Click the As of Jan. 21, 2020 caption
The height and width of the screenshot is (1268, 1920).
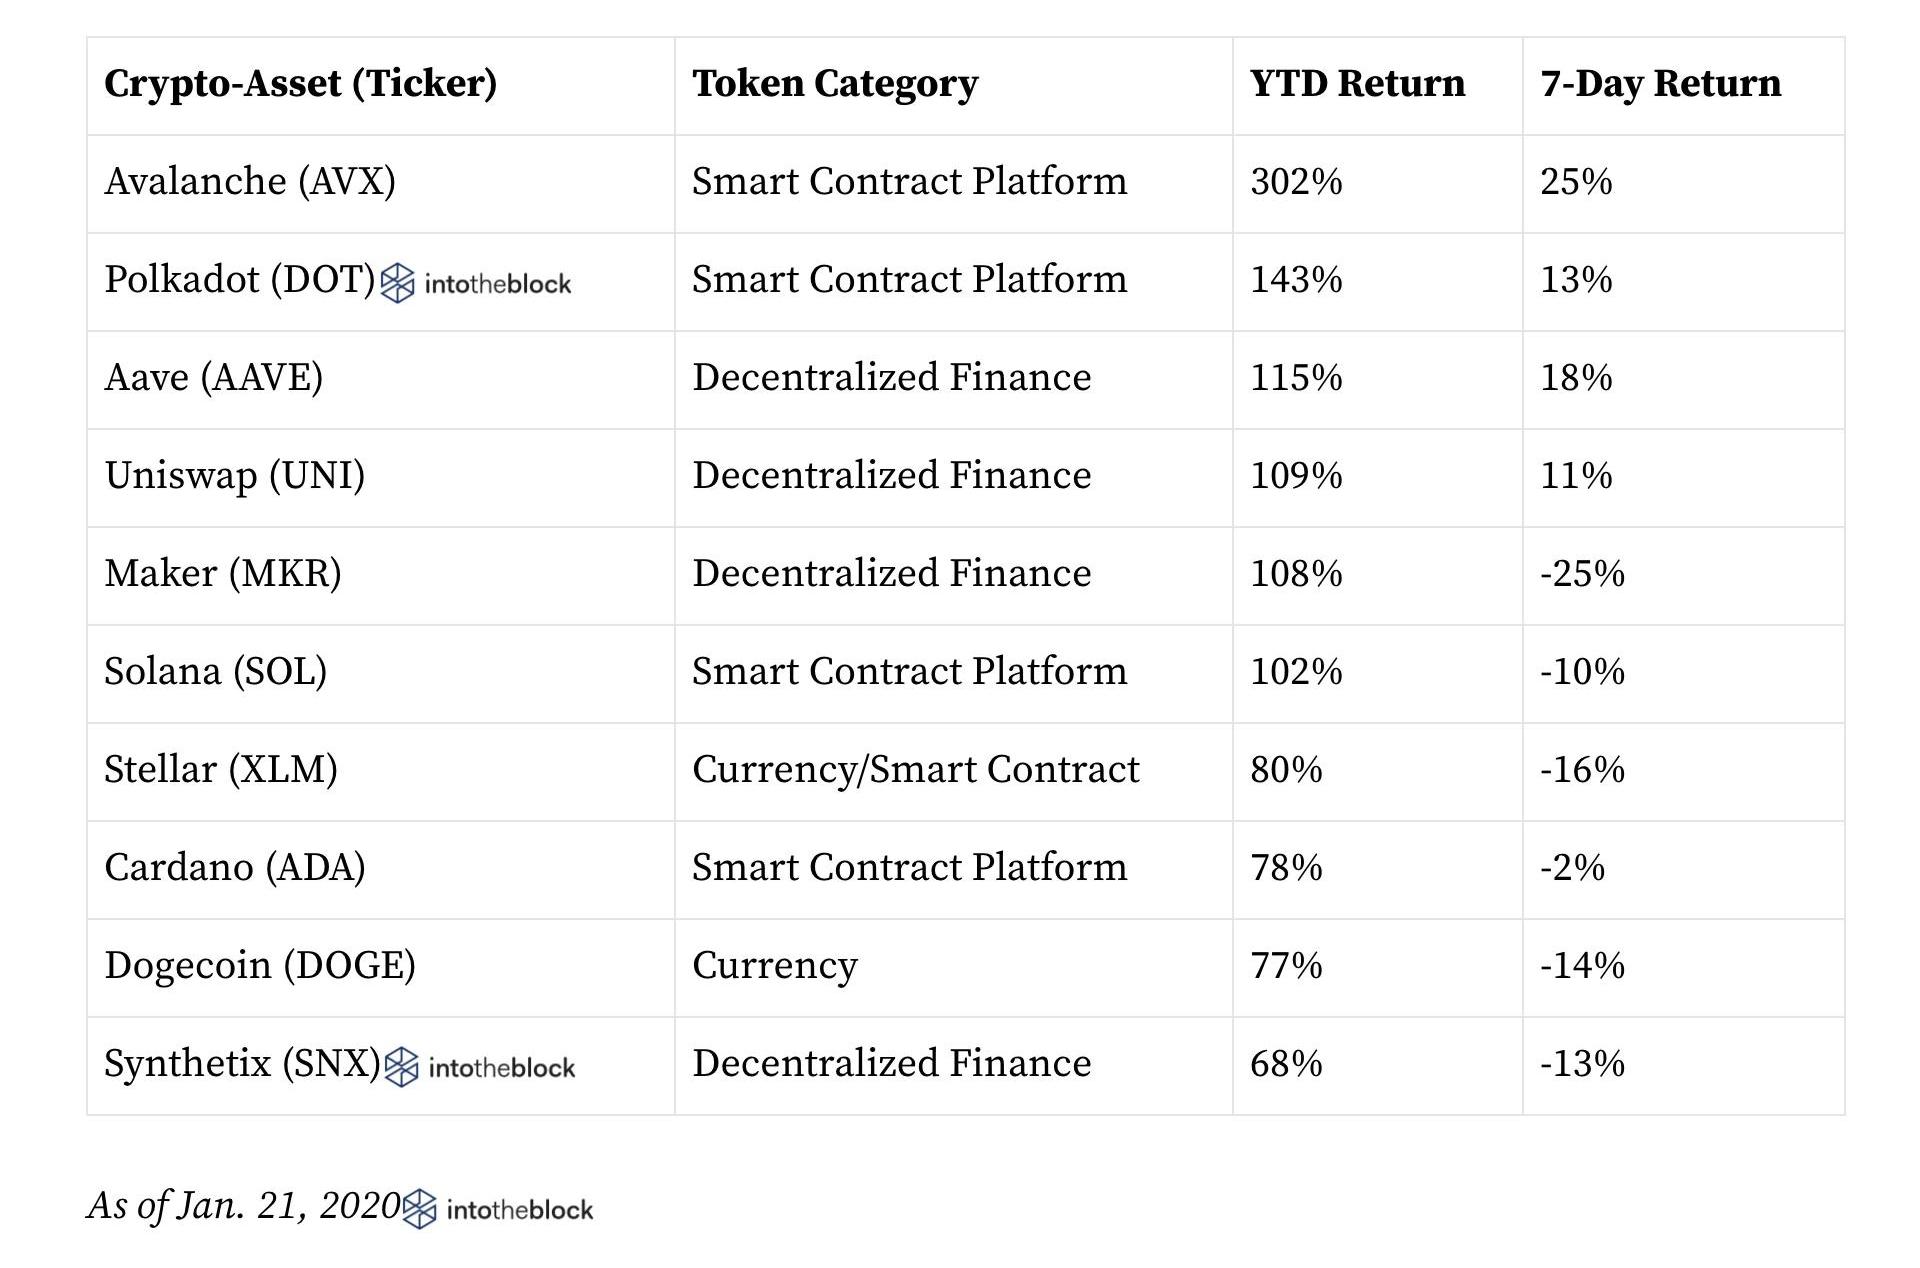point(243,1206)
